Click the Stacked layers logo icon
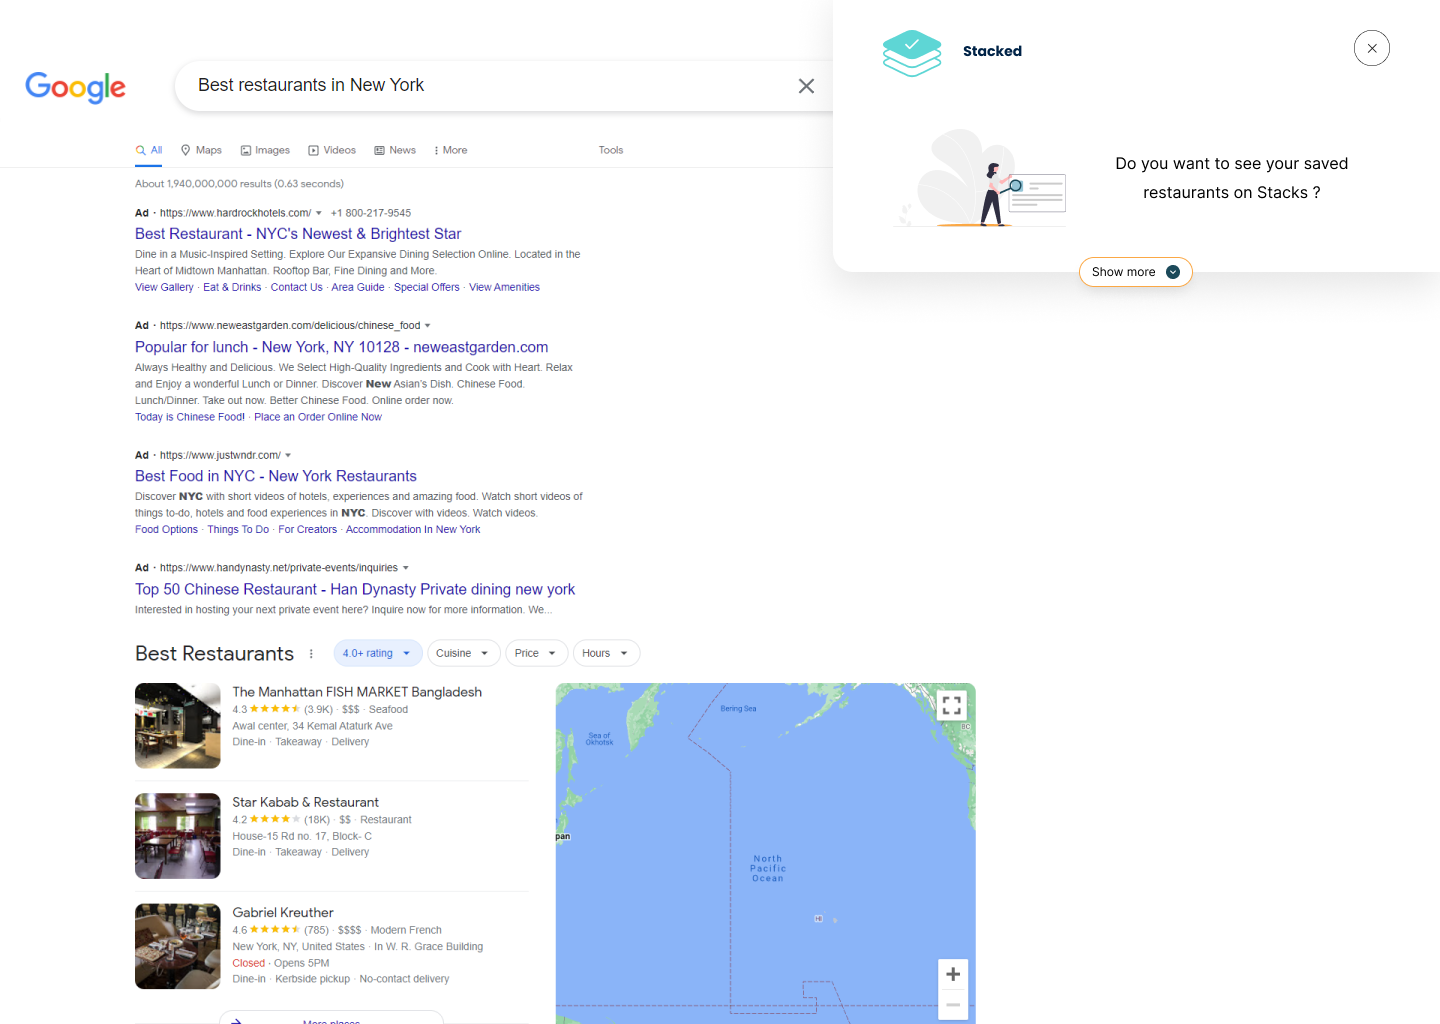The width and height of the screenshot is (1440, 1024). click(912, 53)
